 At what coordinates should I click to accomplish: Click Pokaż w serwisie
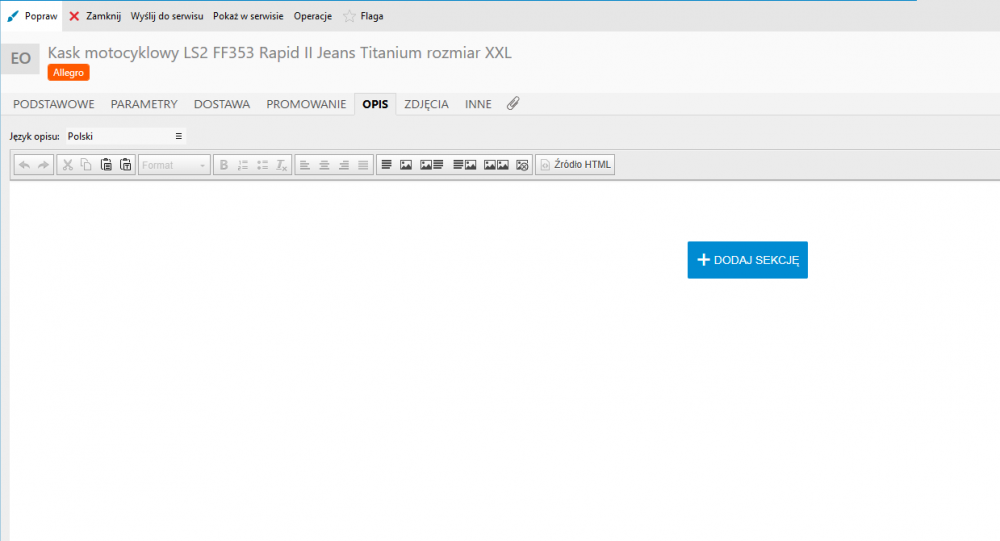click(x=248, y=17)
